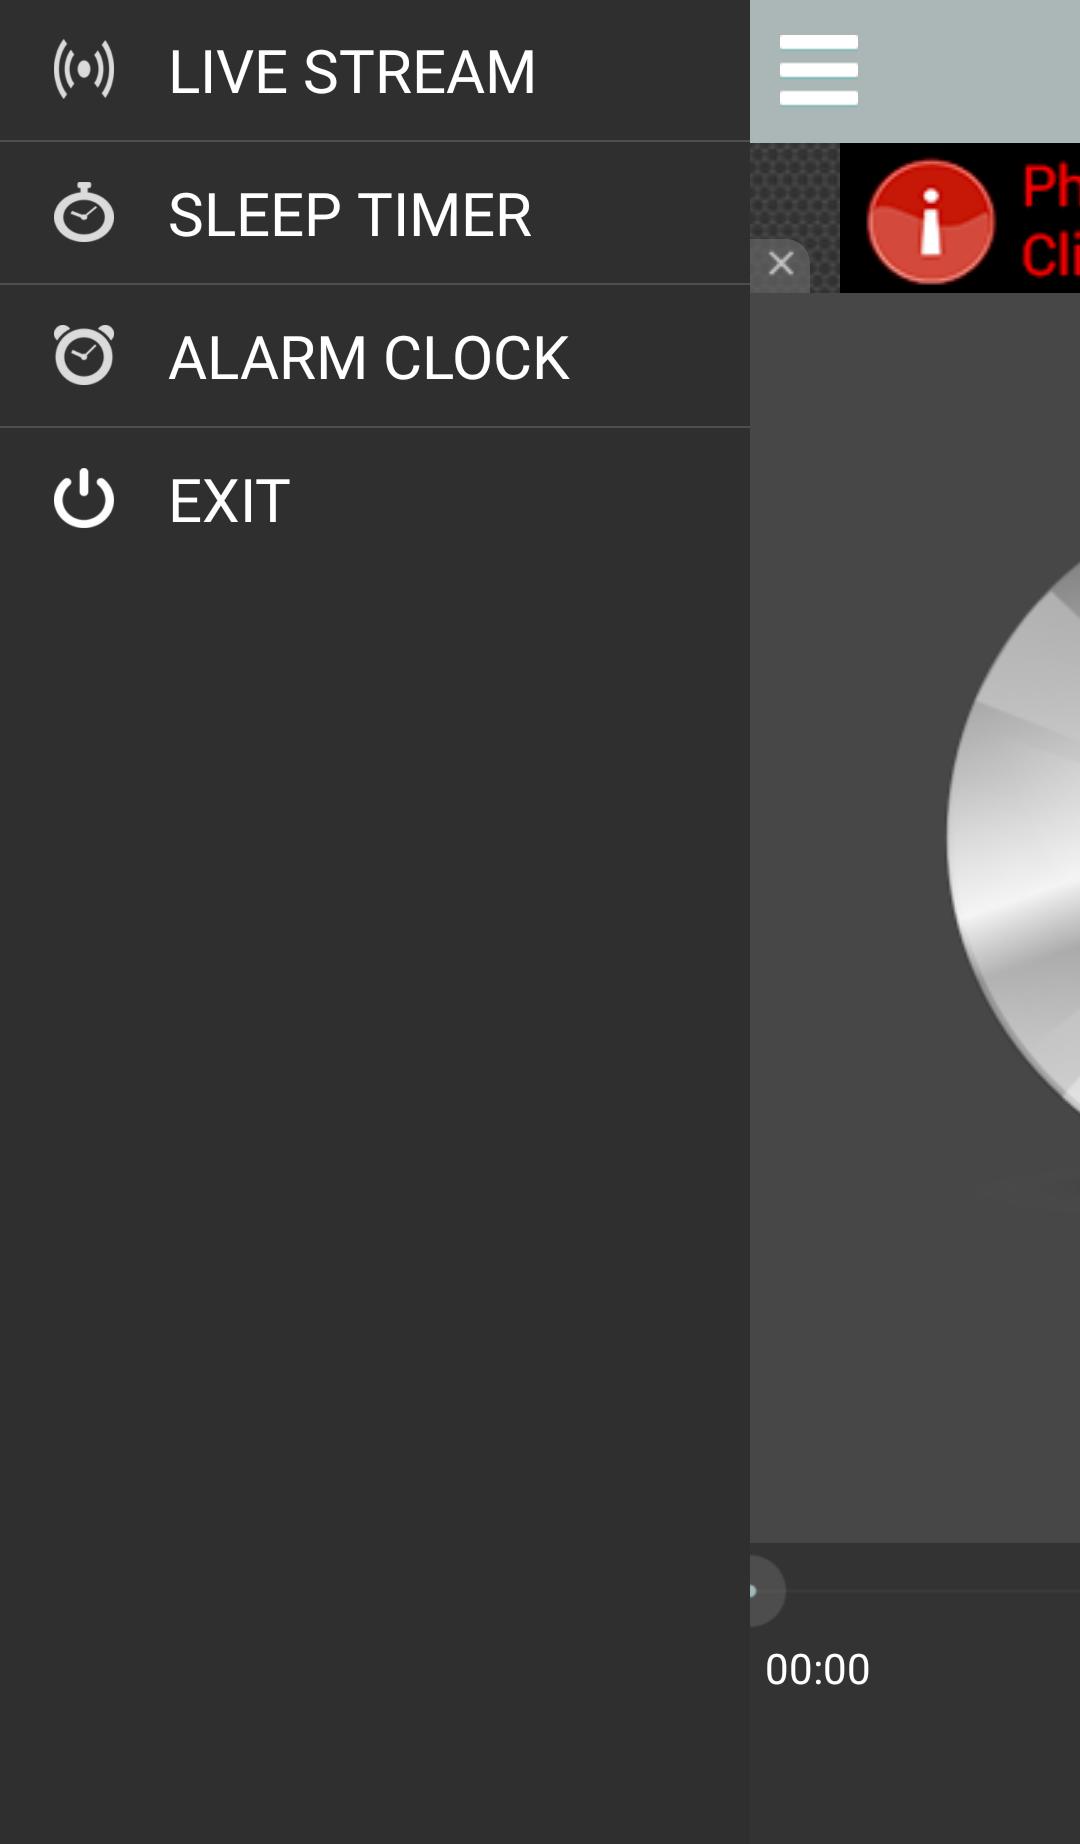Viewport: 1080px width, 1844px height.
Task: Tap the 00:00 elapsed time label
Action: pyautogui.click(x=817, y=1669)
